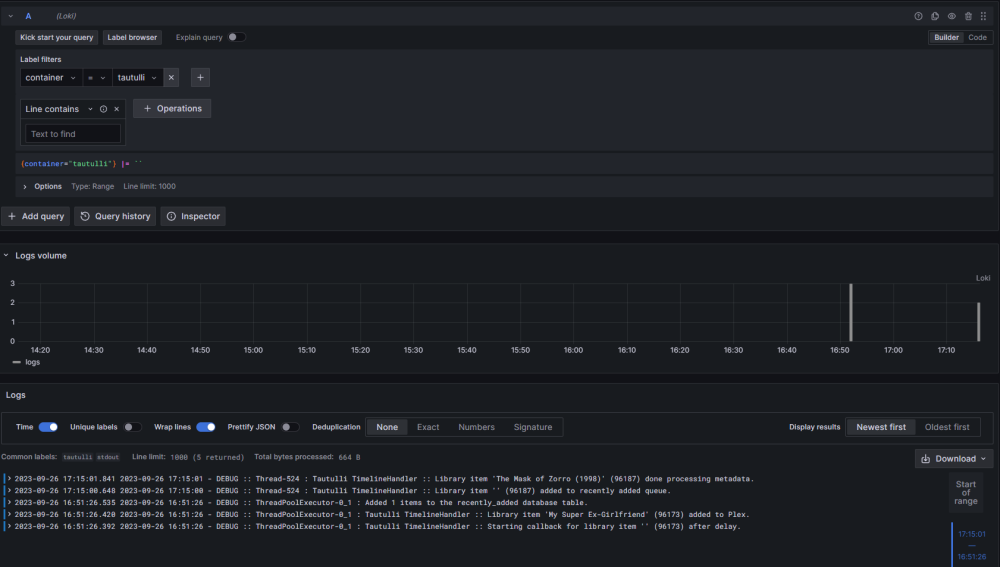The image size is (1000, 567).
Task: Click the Start of range marker
Action: tap(966, 492)
